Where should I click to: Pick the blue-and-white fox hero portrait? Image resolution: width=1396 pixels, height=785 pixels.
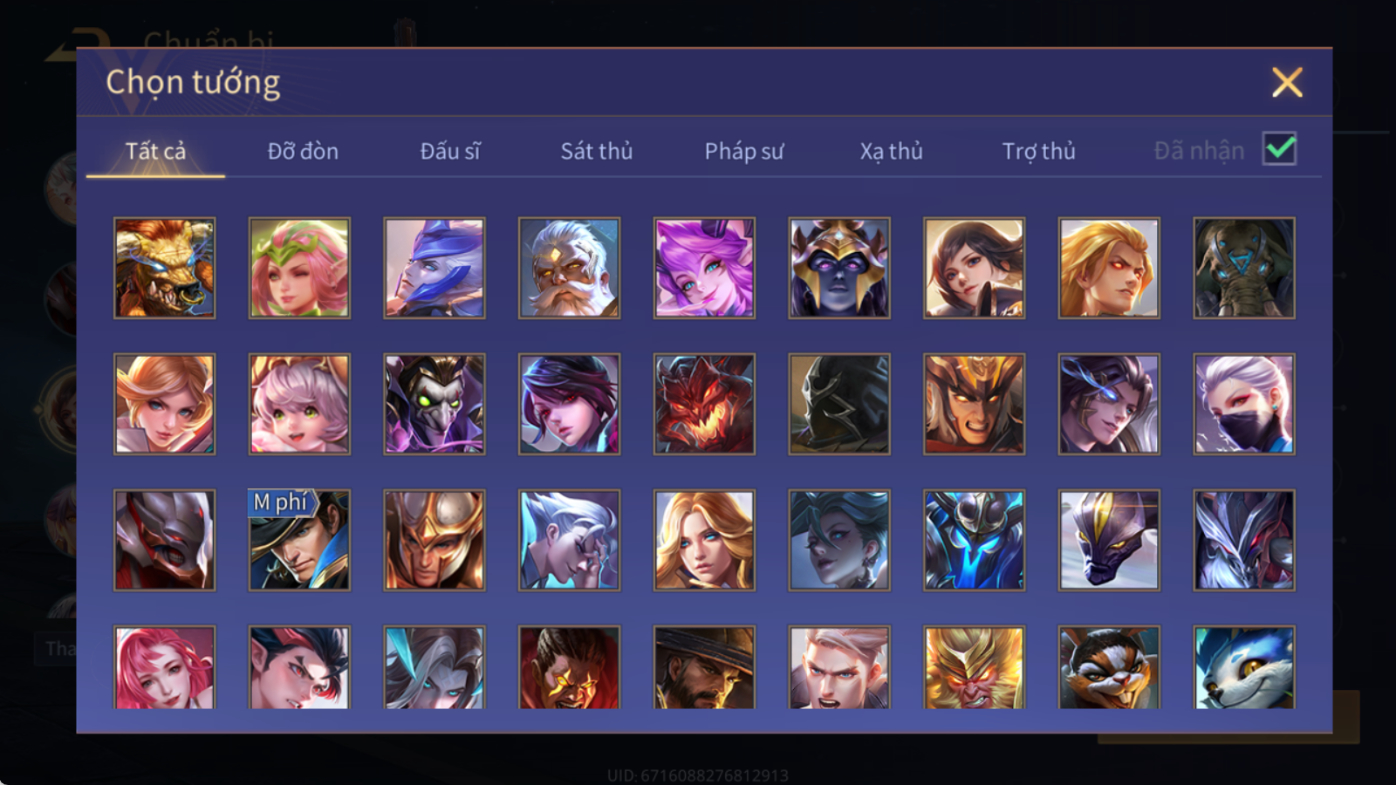pos(1244,668)
